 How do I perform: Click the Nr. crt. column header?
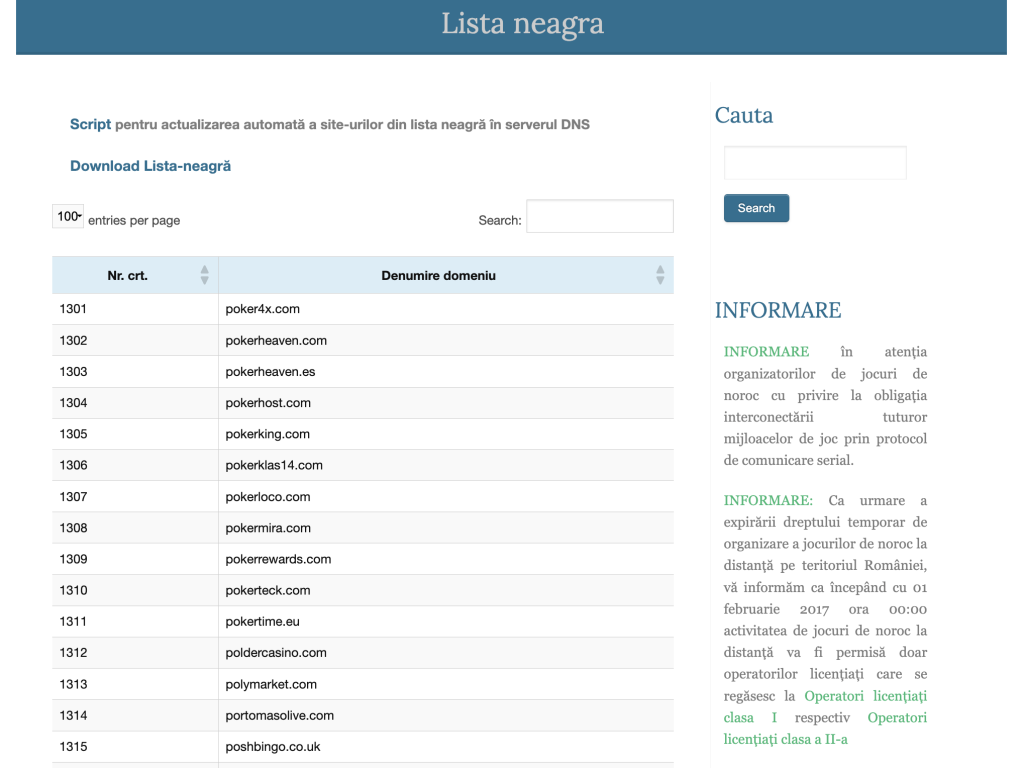127,276
